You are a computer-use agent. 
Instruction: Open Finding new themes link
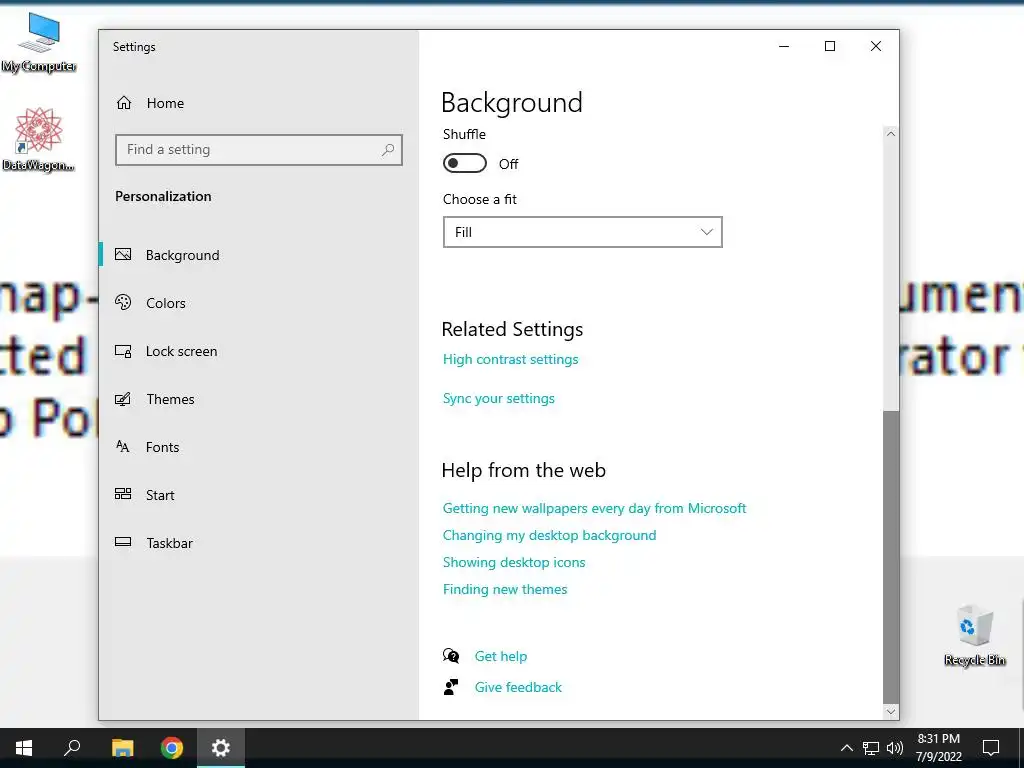point(505,589)
